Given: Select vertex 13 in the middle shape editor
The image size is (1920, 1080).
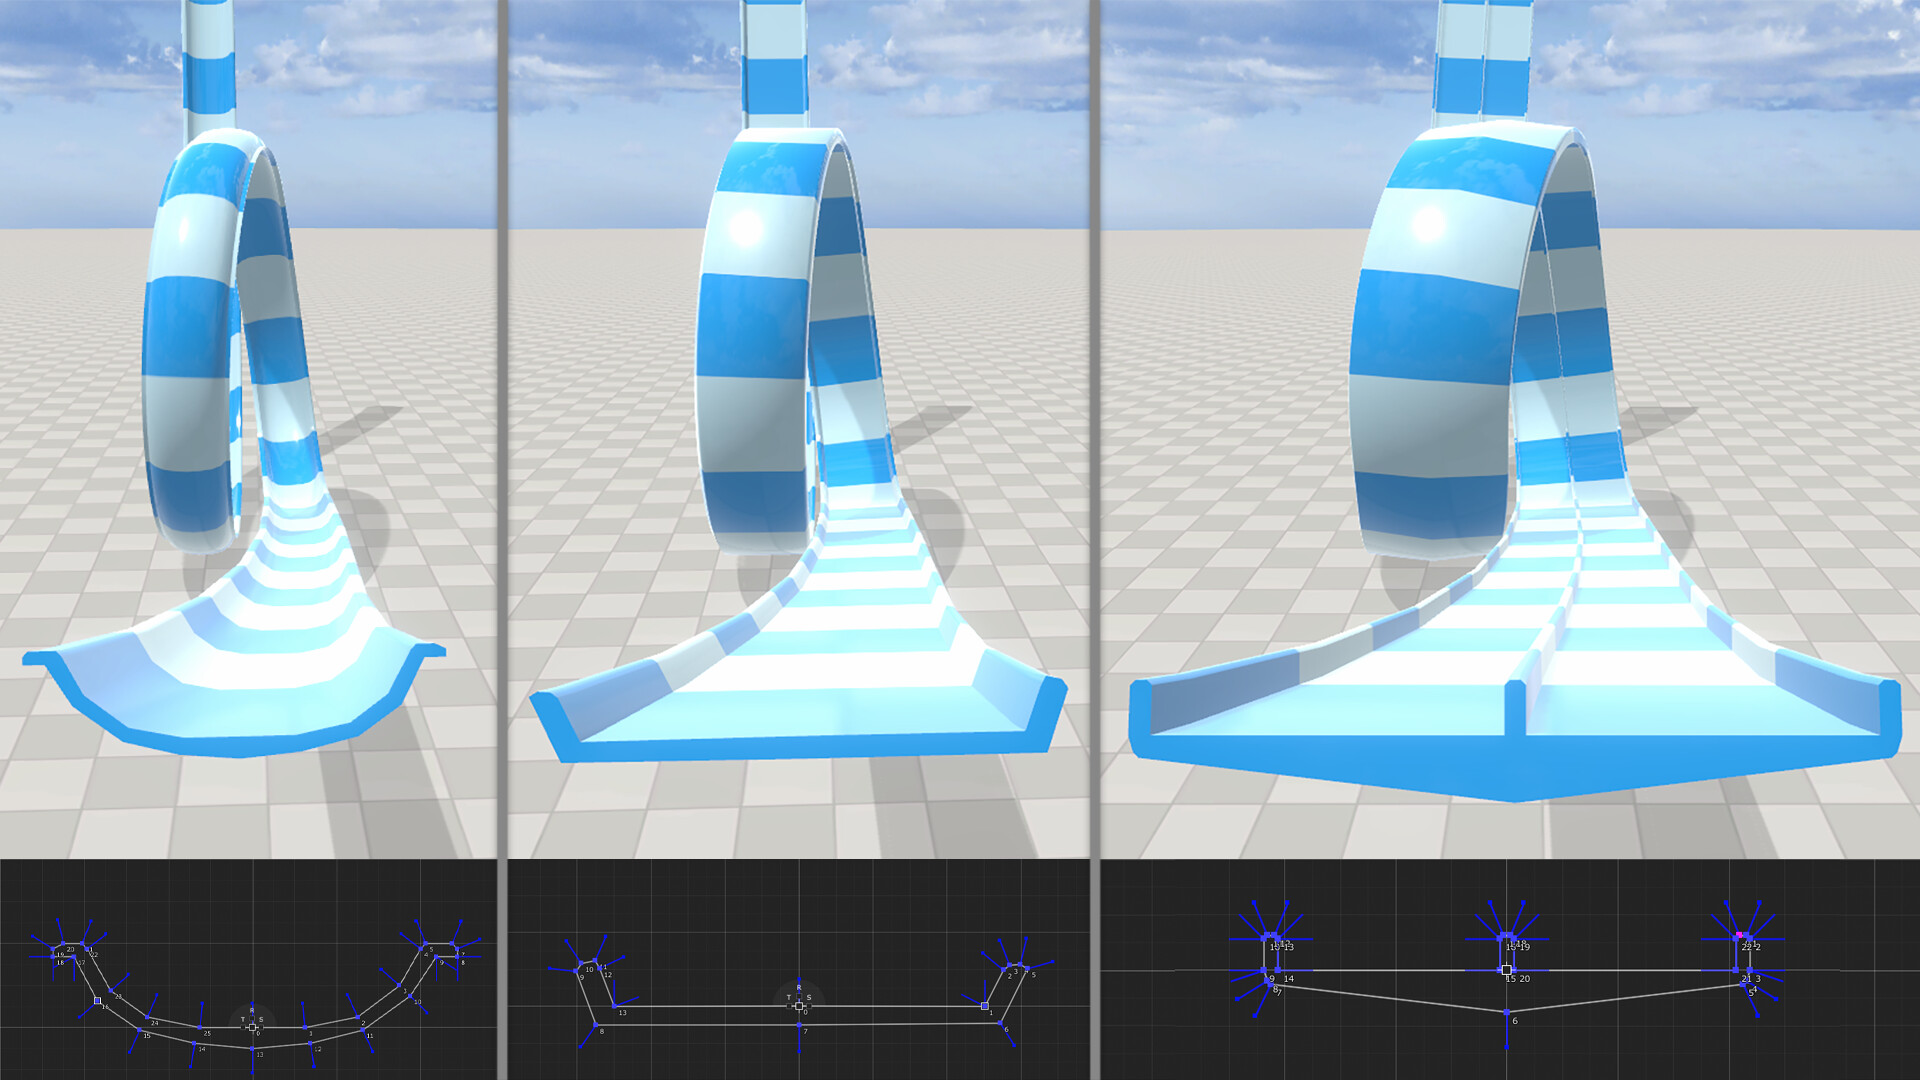Looking at the screenshot, I should click(614, 1006).
